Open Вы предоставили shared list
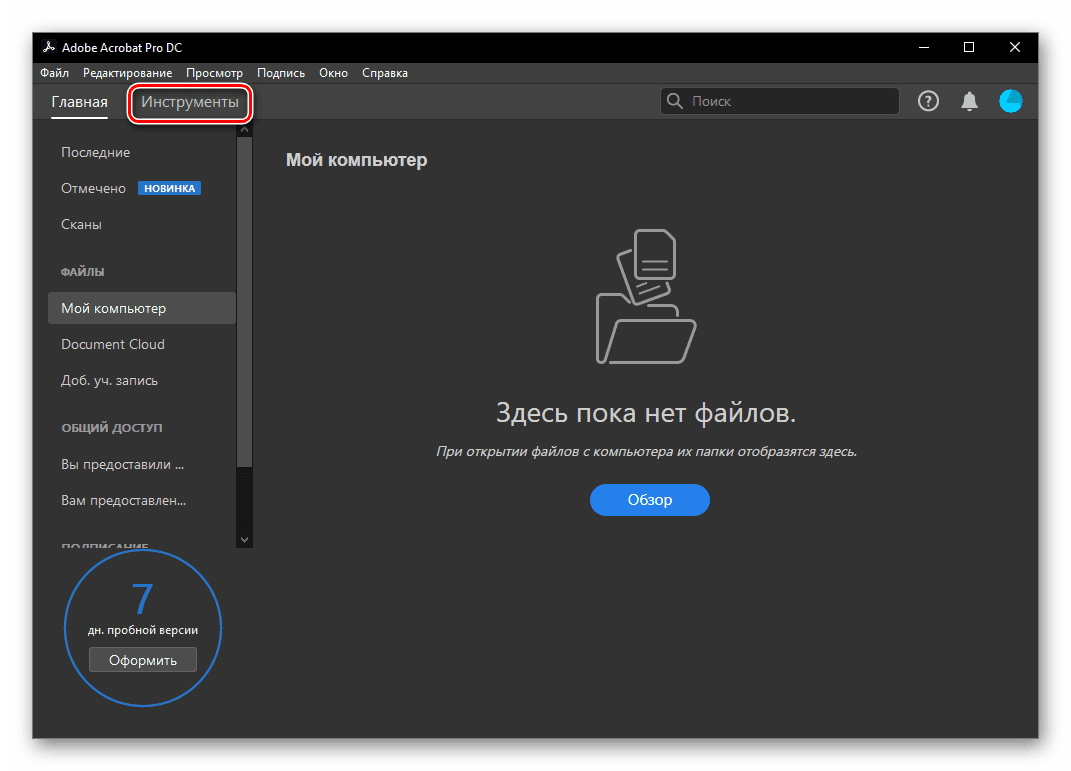Image resolution: width=1071 pixels, height=771 pixels. point(122,464)
